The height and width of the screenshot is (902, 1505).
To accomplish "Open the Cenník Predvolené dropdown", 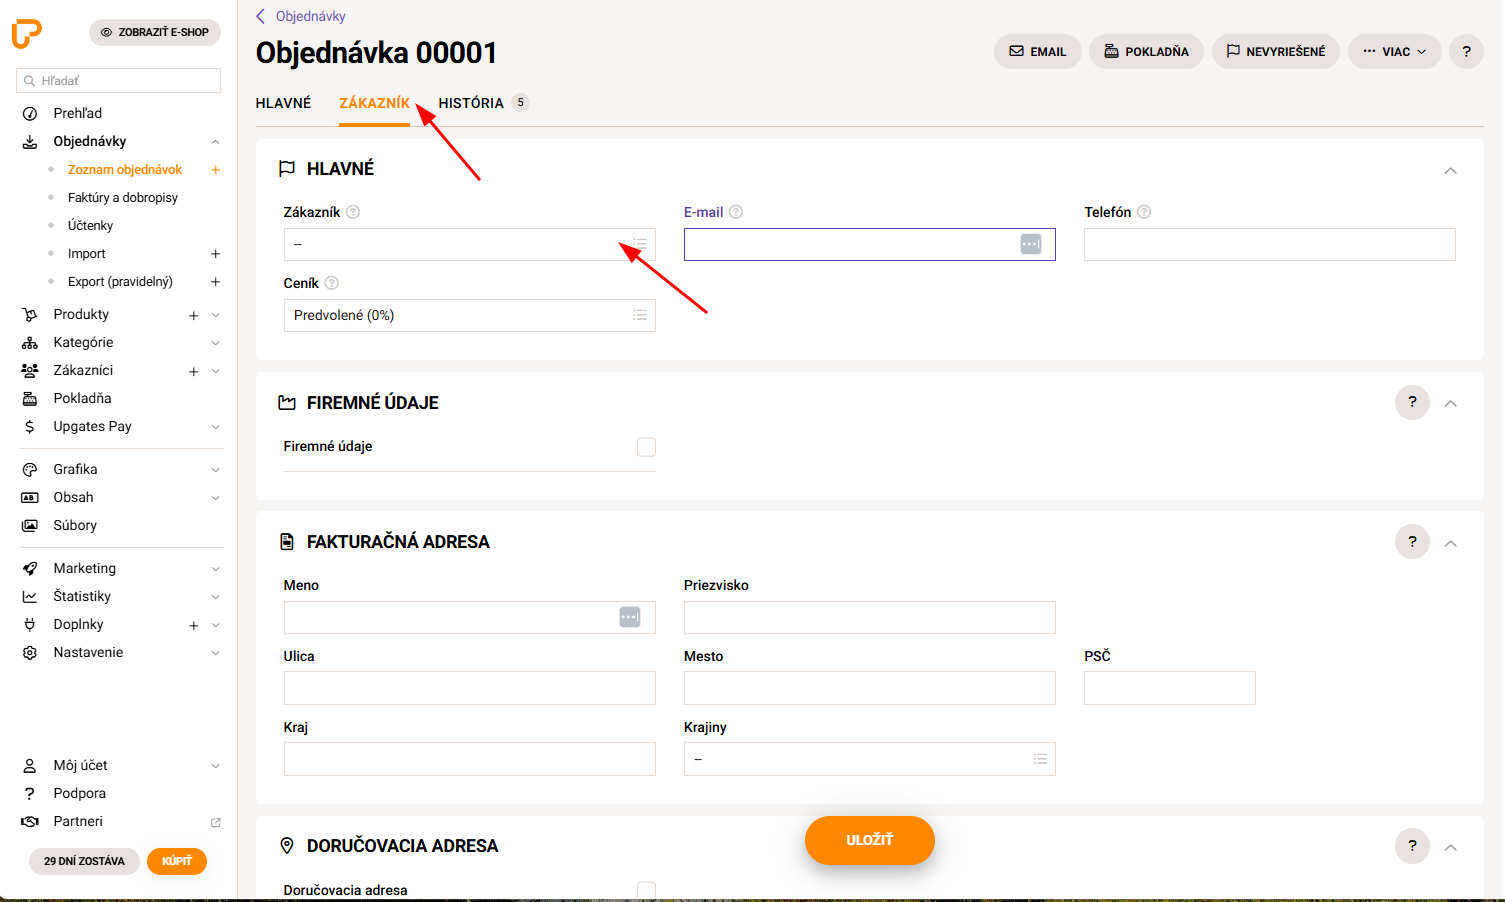I will (x=470, y=315).
